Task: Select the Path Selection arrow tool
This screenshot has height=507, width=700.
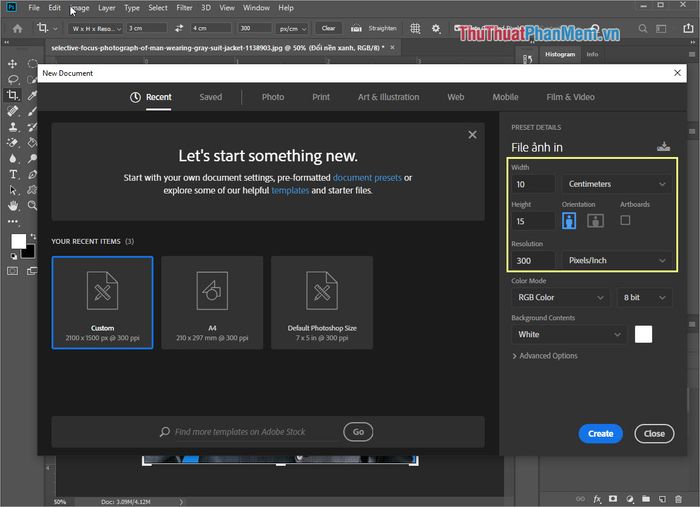Action: click(x=12, y=190)
